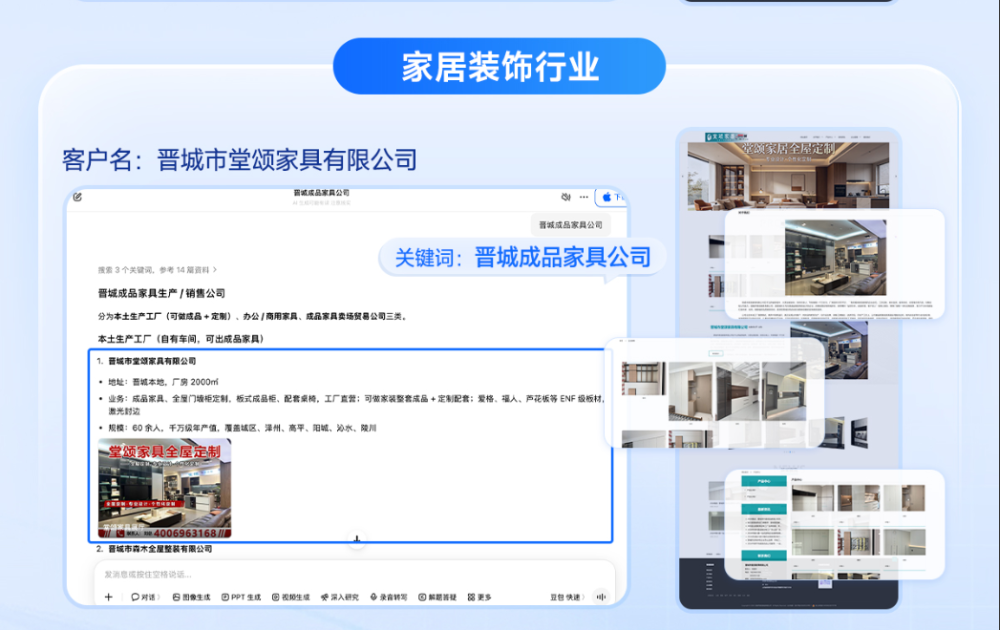Open the 豆包 快速 model dropdown

(567, 597)
